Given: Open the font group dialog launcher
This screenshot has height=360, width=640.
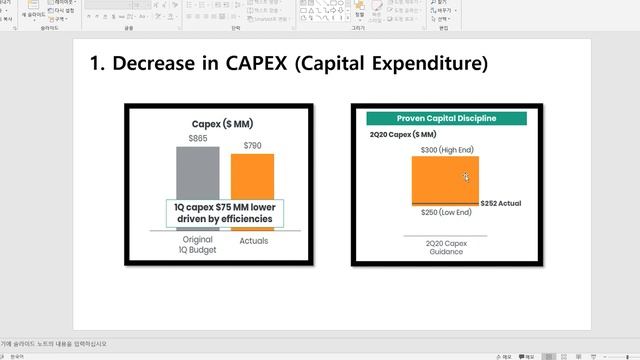Looking at the screenshot, I should coord(179,28).
